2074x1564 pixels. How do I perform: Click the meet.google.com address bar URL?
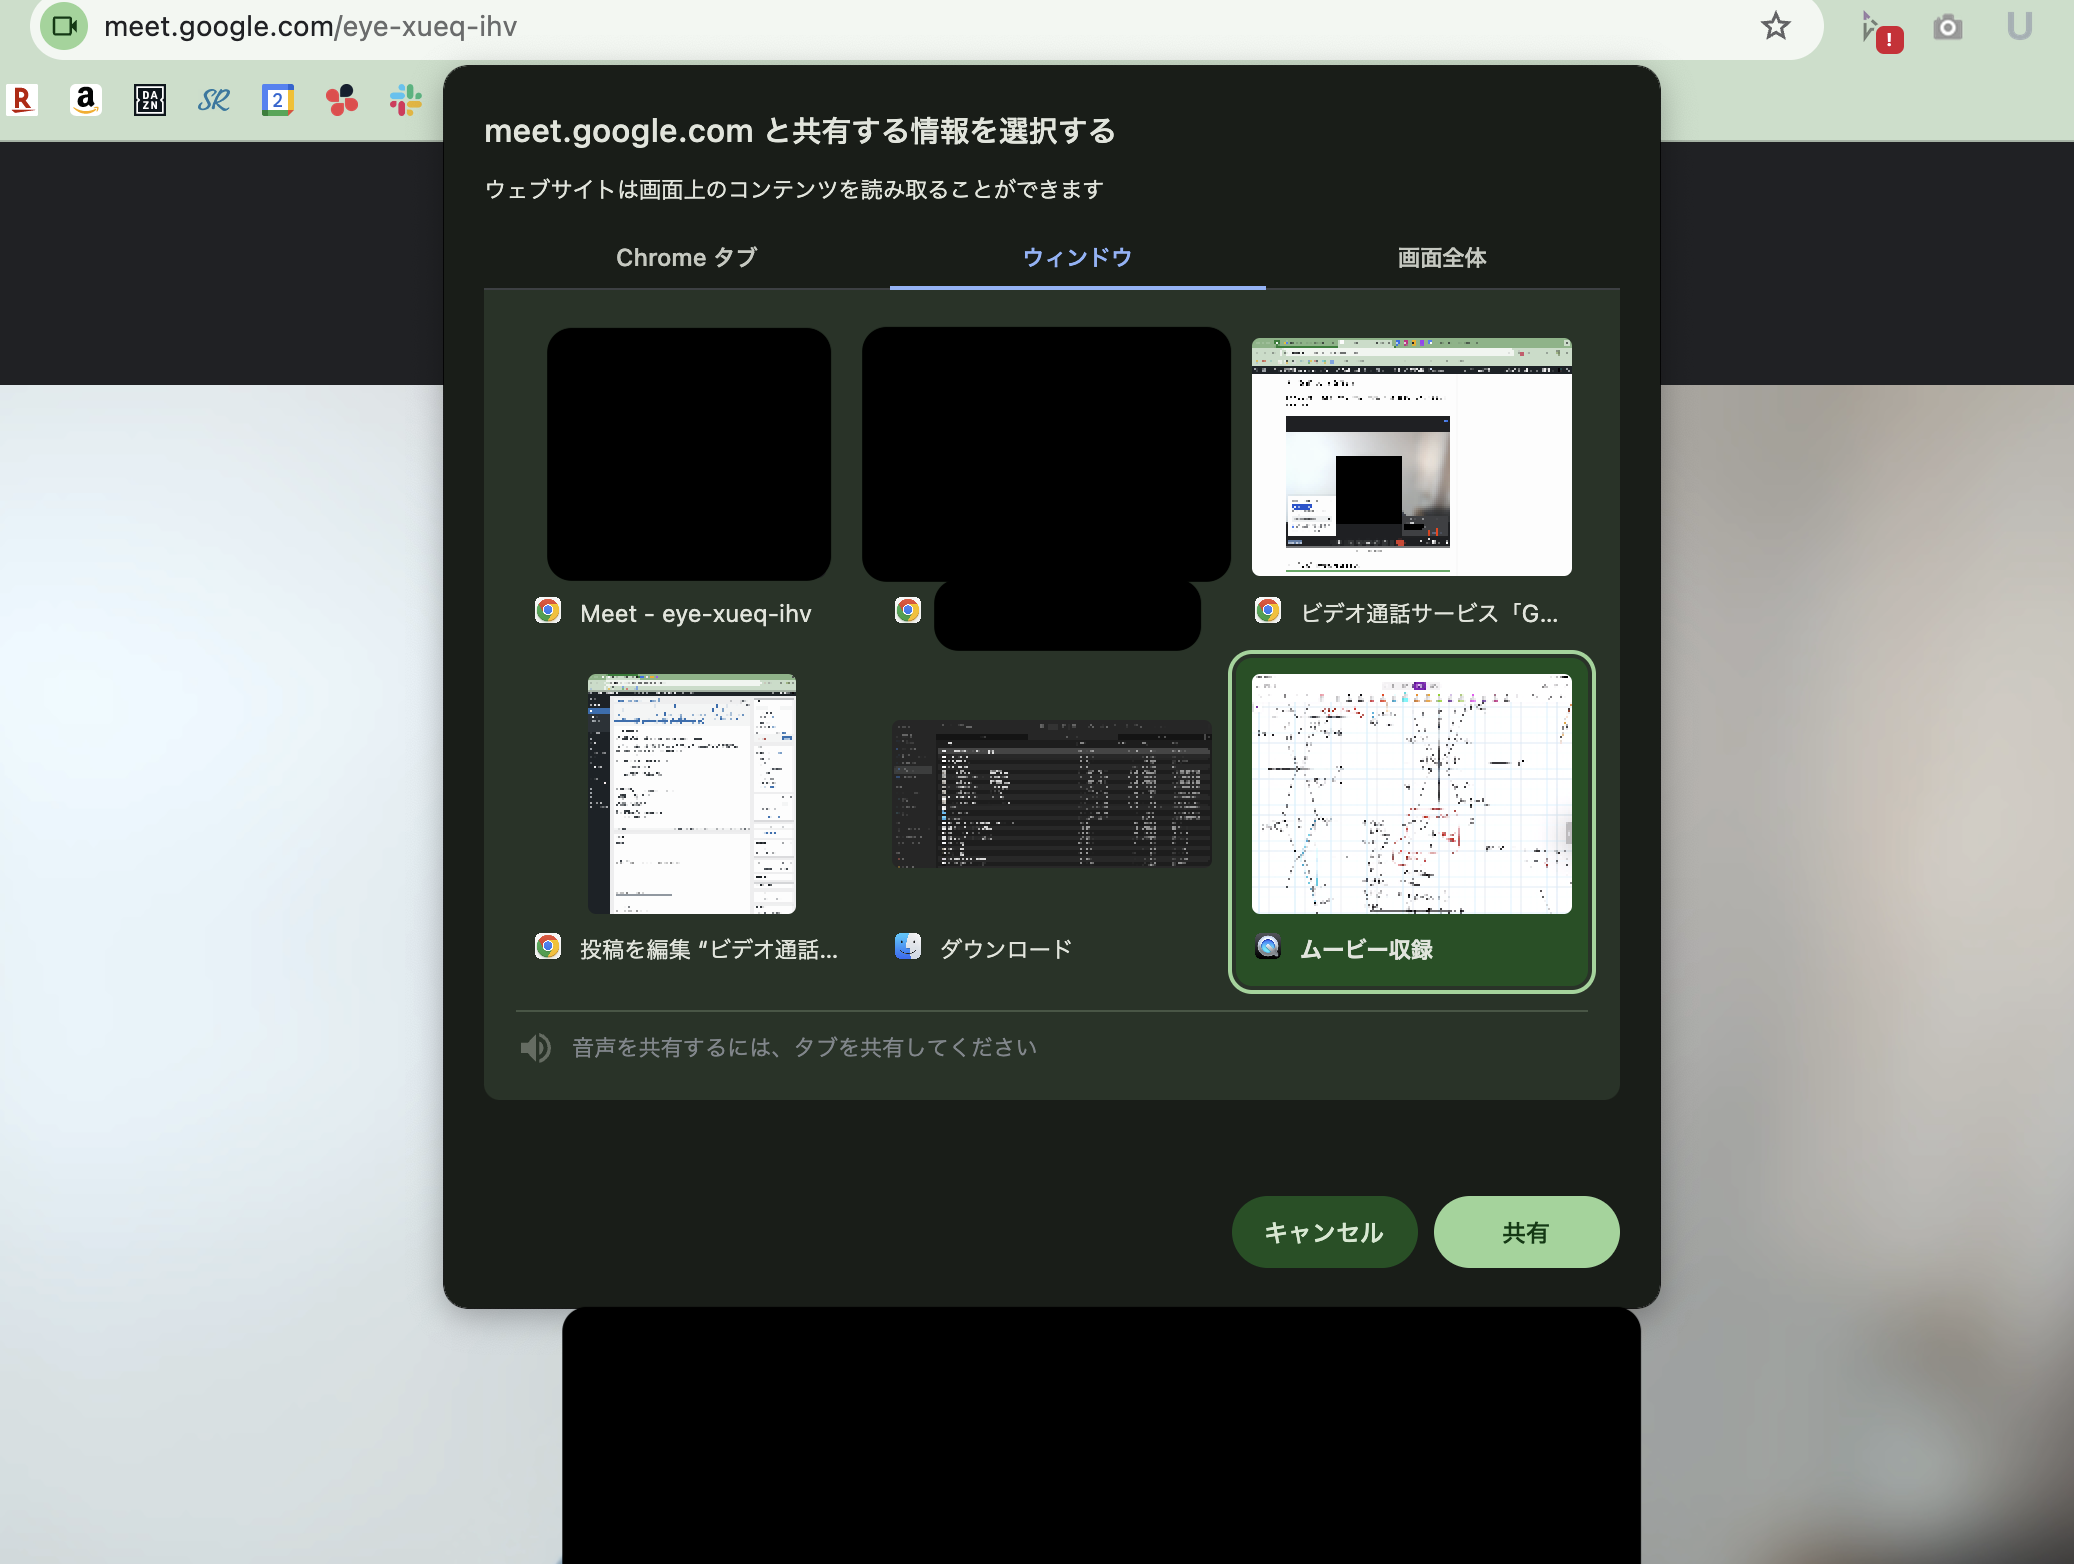311,26
